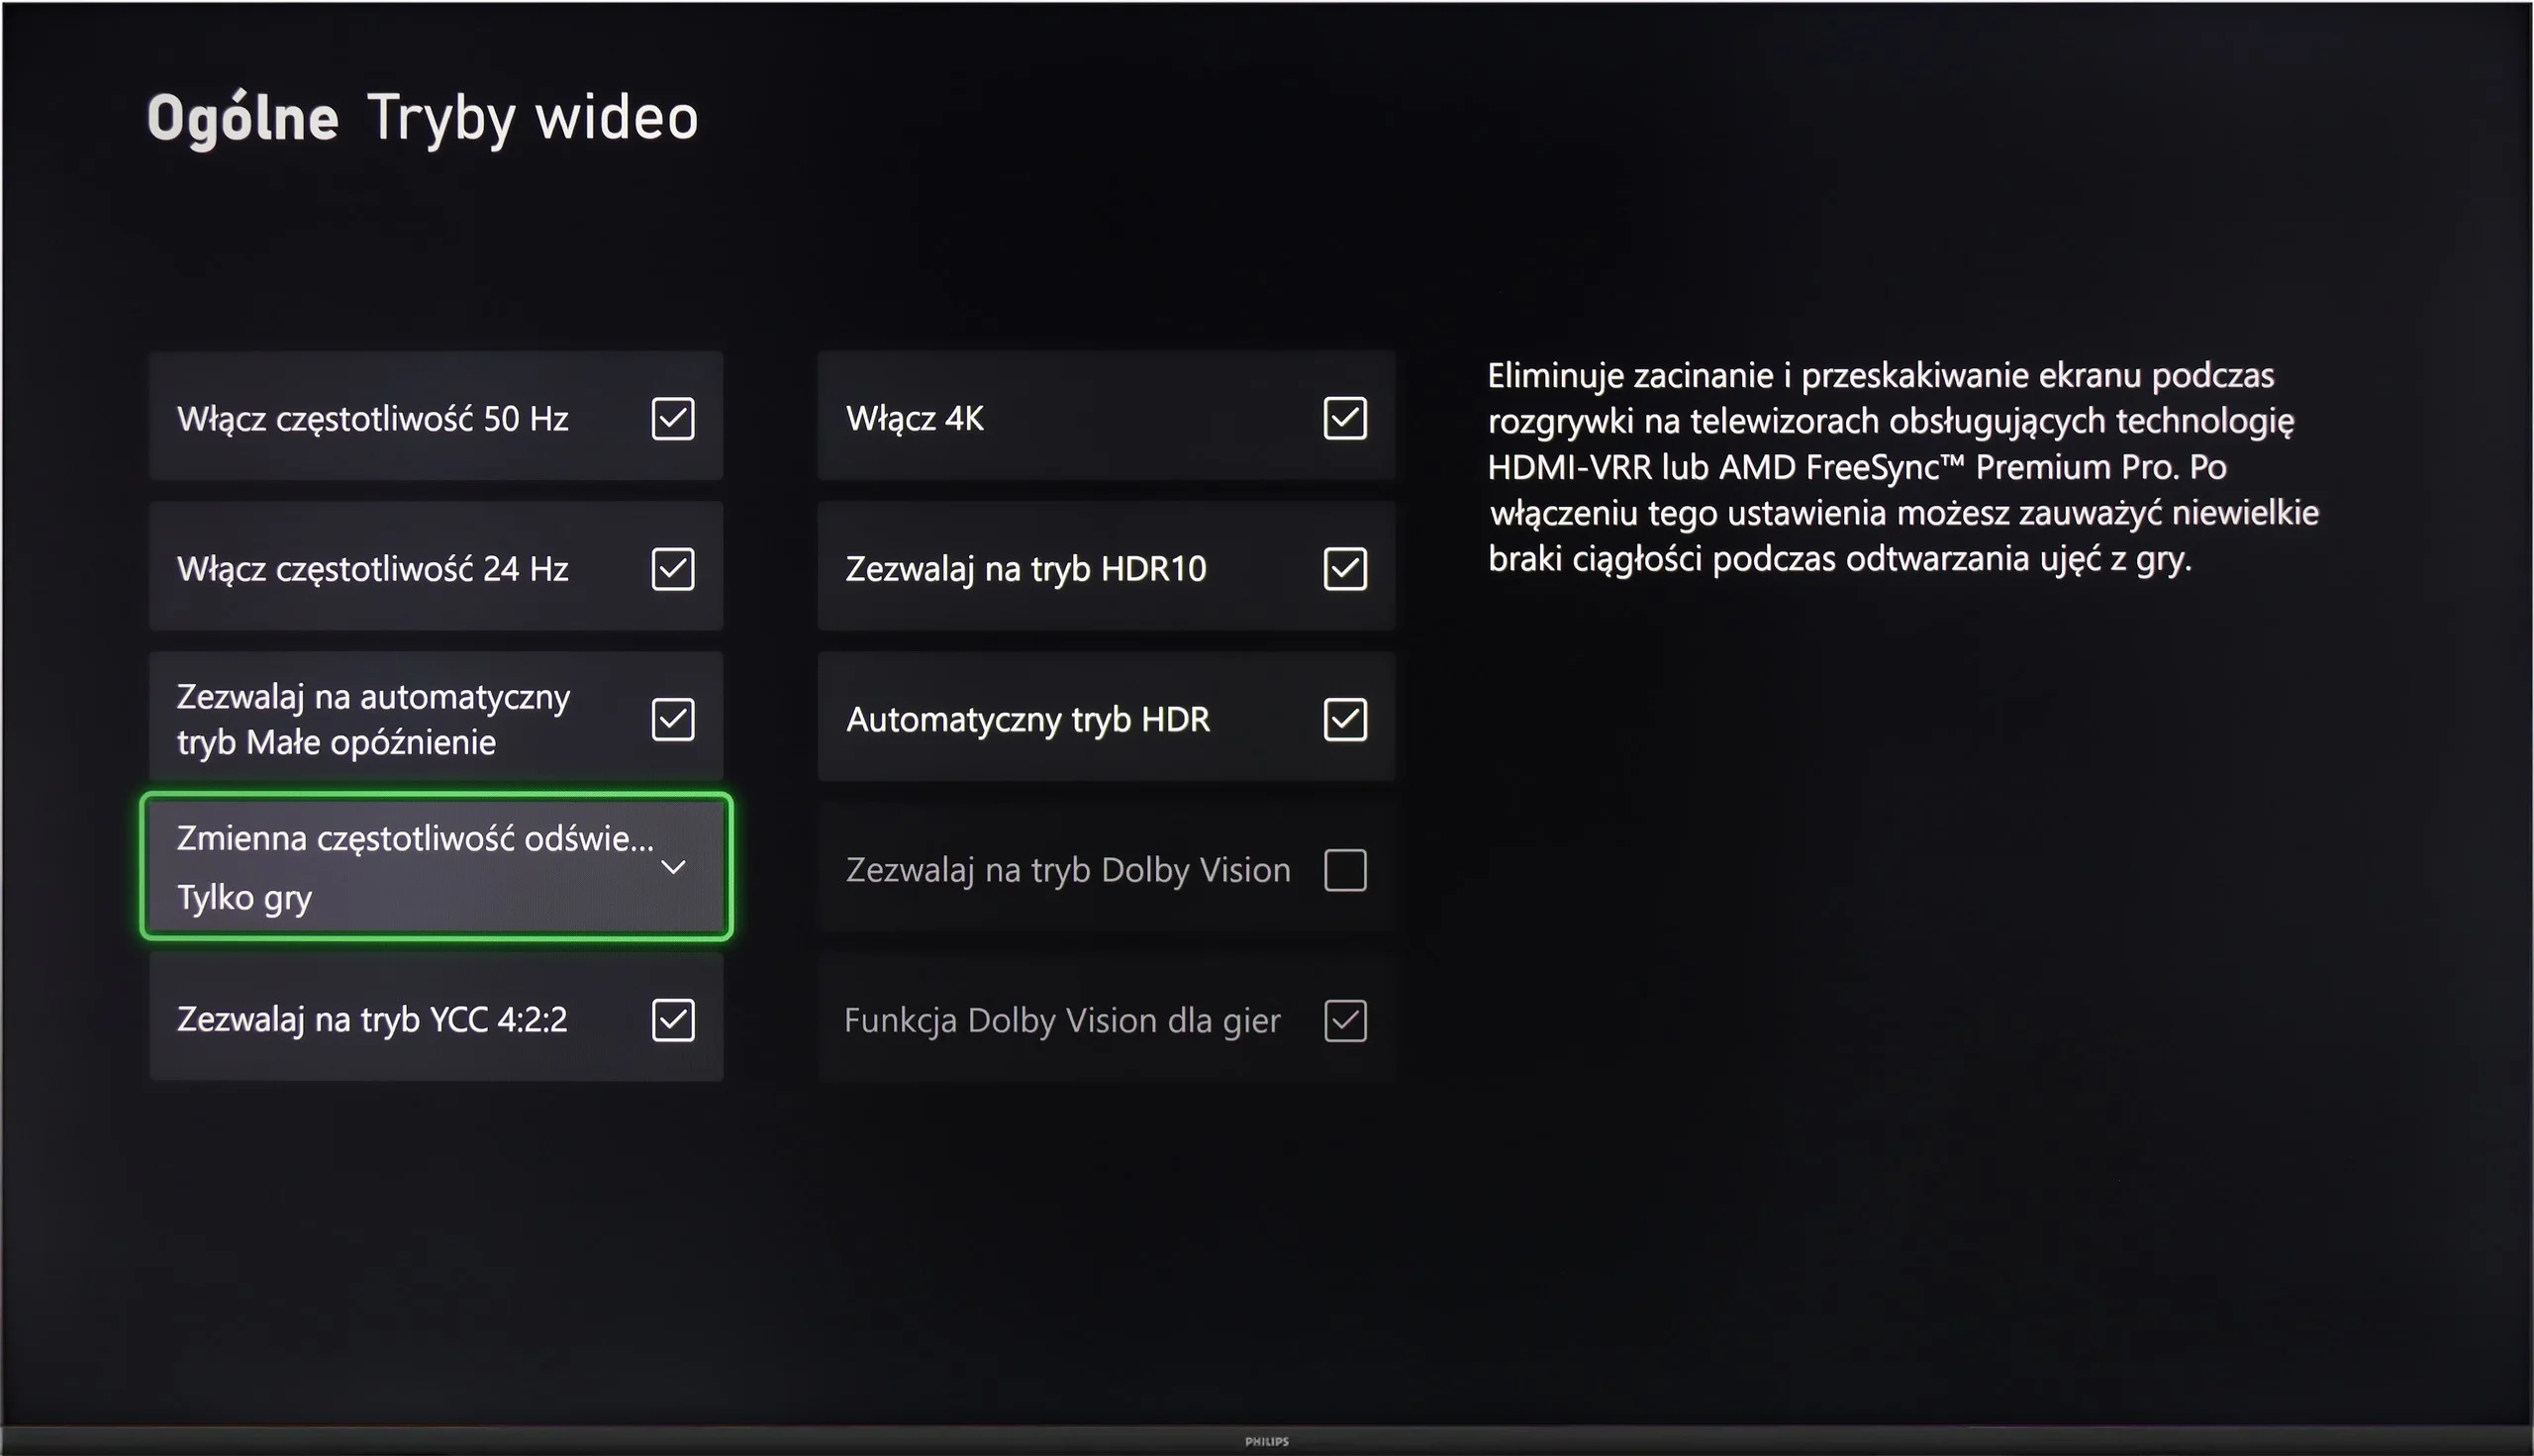This screenshot has height=1456, width=2534.
Task: Click the 'Włącz częstotliwość 50 Hz' label
Action: (x=373, y=418)
